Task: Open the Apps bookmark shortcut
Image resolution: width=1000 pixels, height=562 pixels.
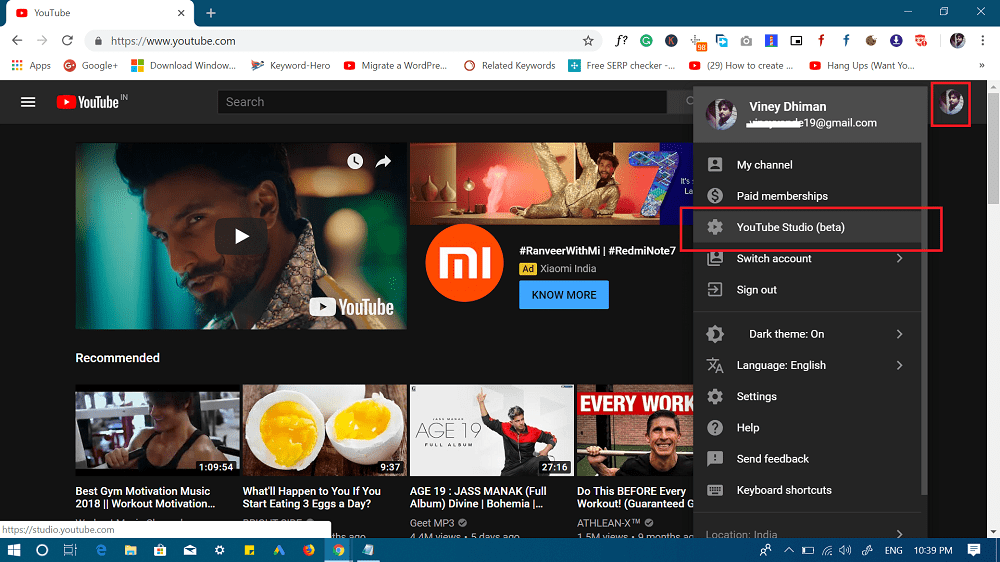Action: click(x=31, y=65)
